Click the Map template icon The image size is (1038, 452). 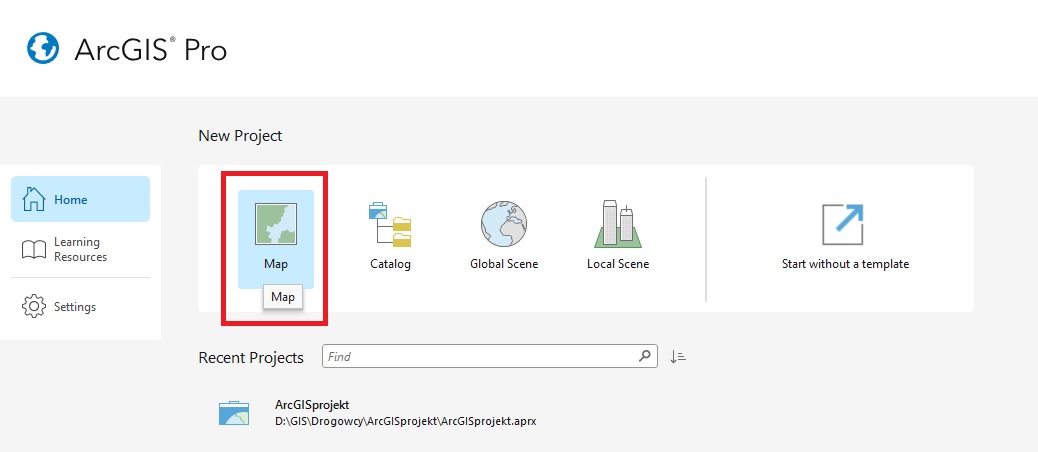[276, 224]
